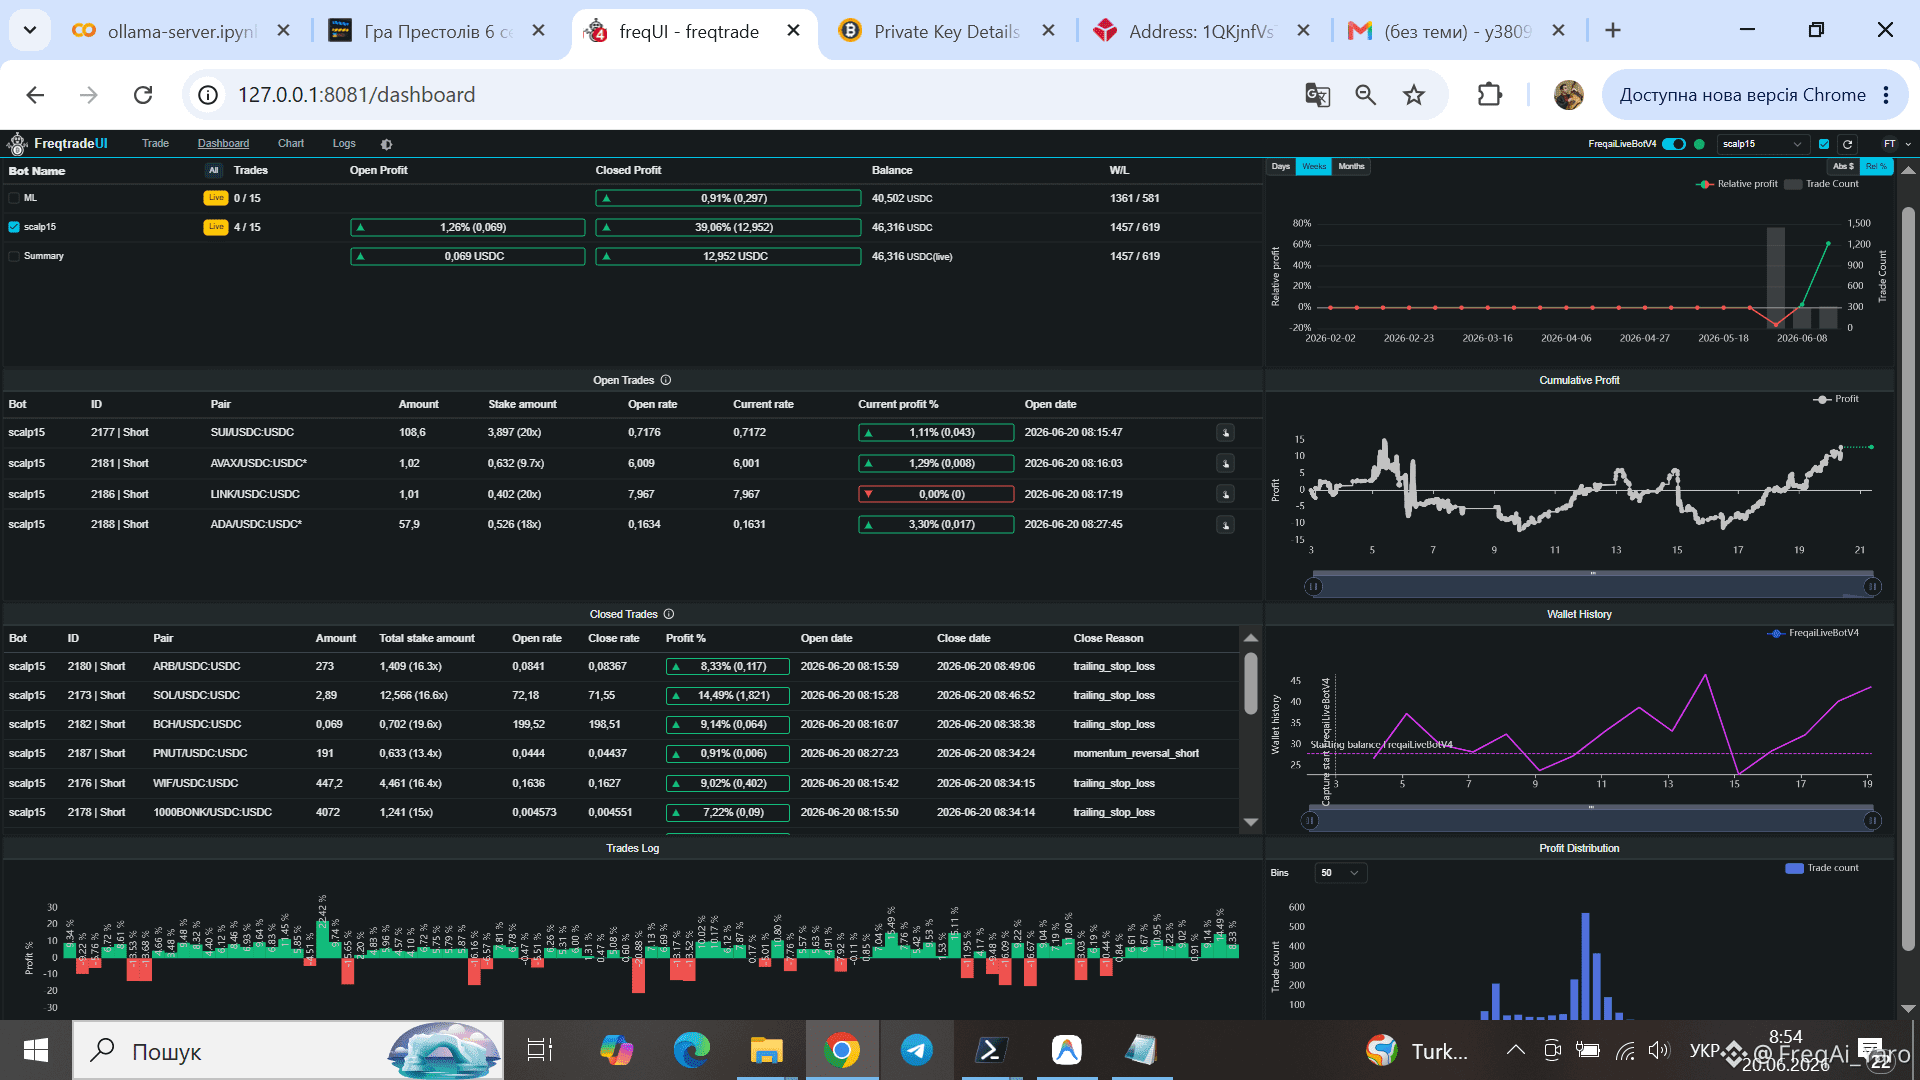
Task: Force exit trade 2177 SUI/USDC via action icon
Action: [1225, 433]
